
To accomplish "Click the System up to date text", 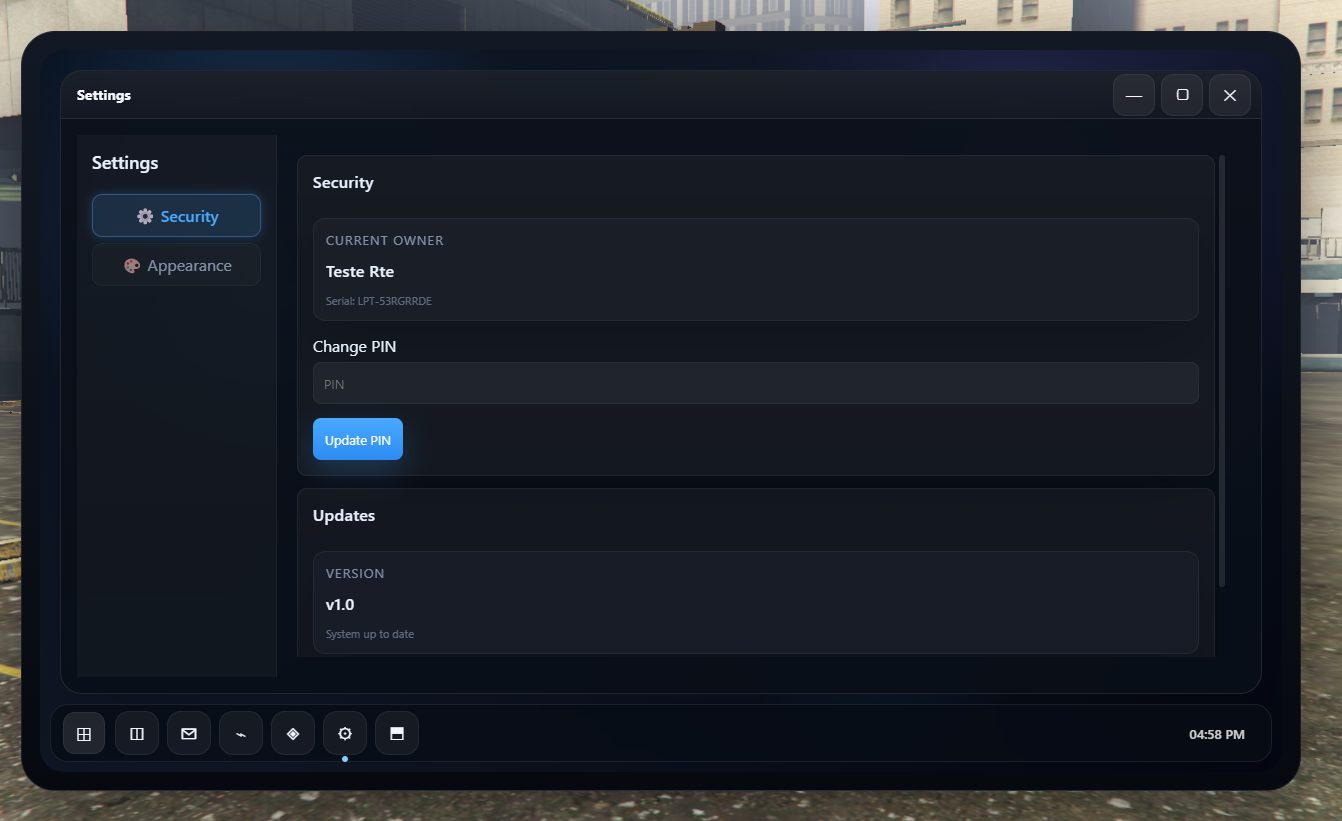I will 370,634.
